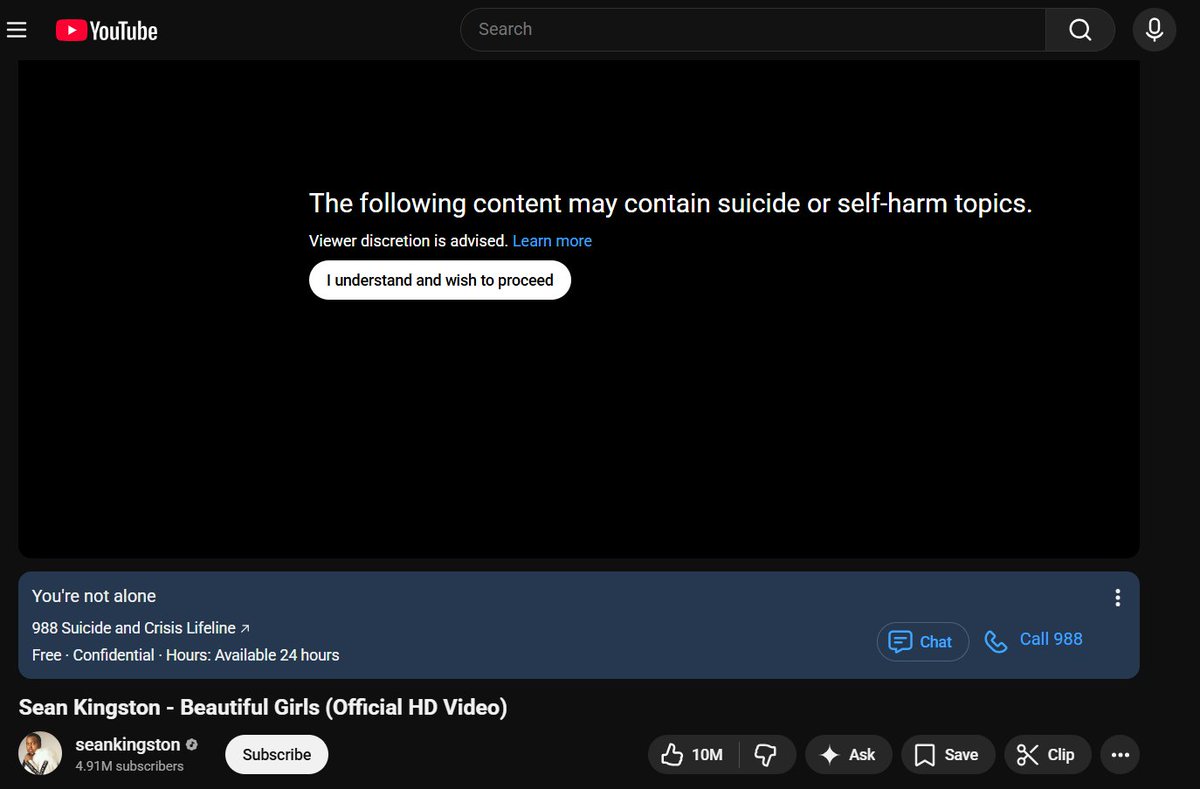This screenshot has width=1200, height=789.
Task: Click the magnifying glass search button
Action: (x=1080, y=30)
